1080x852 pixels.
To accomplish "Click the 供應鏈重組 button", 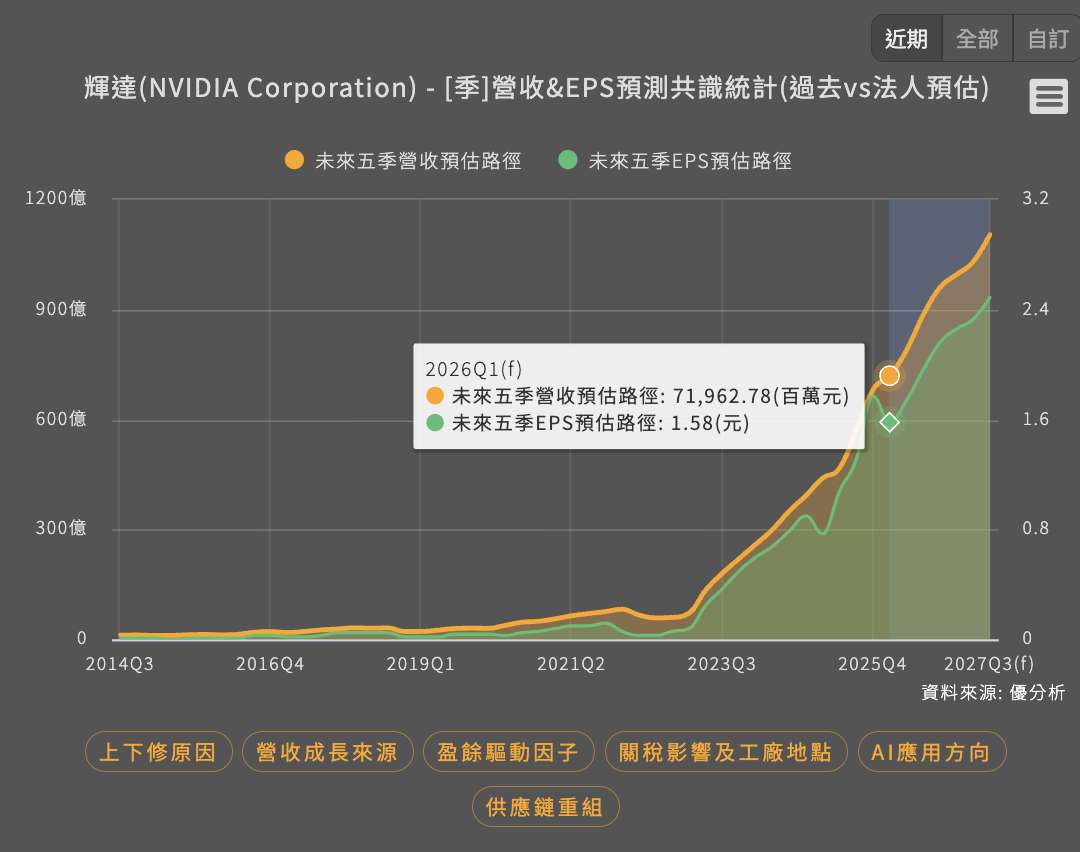I will coord(545,807).
